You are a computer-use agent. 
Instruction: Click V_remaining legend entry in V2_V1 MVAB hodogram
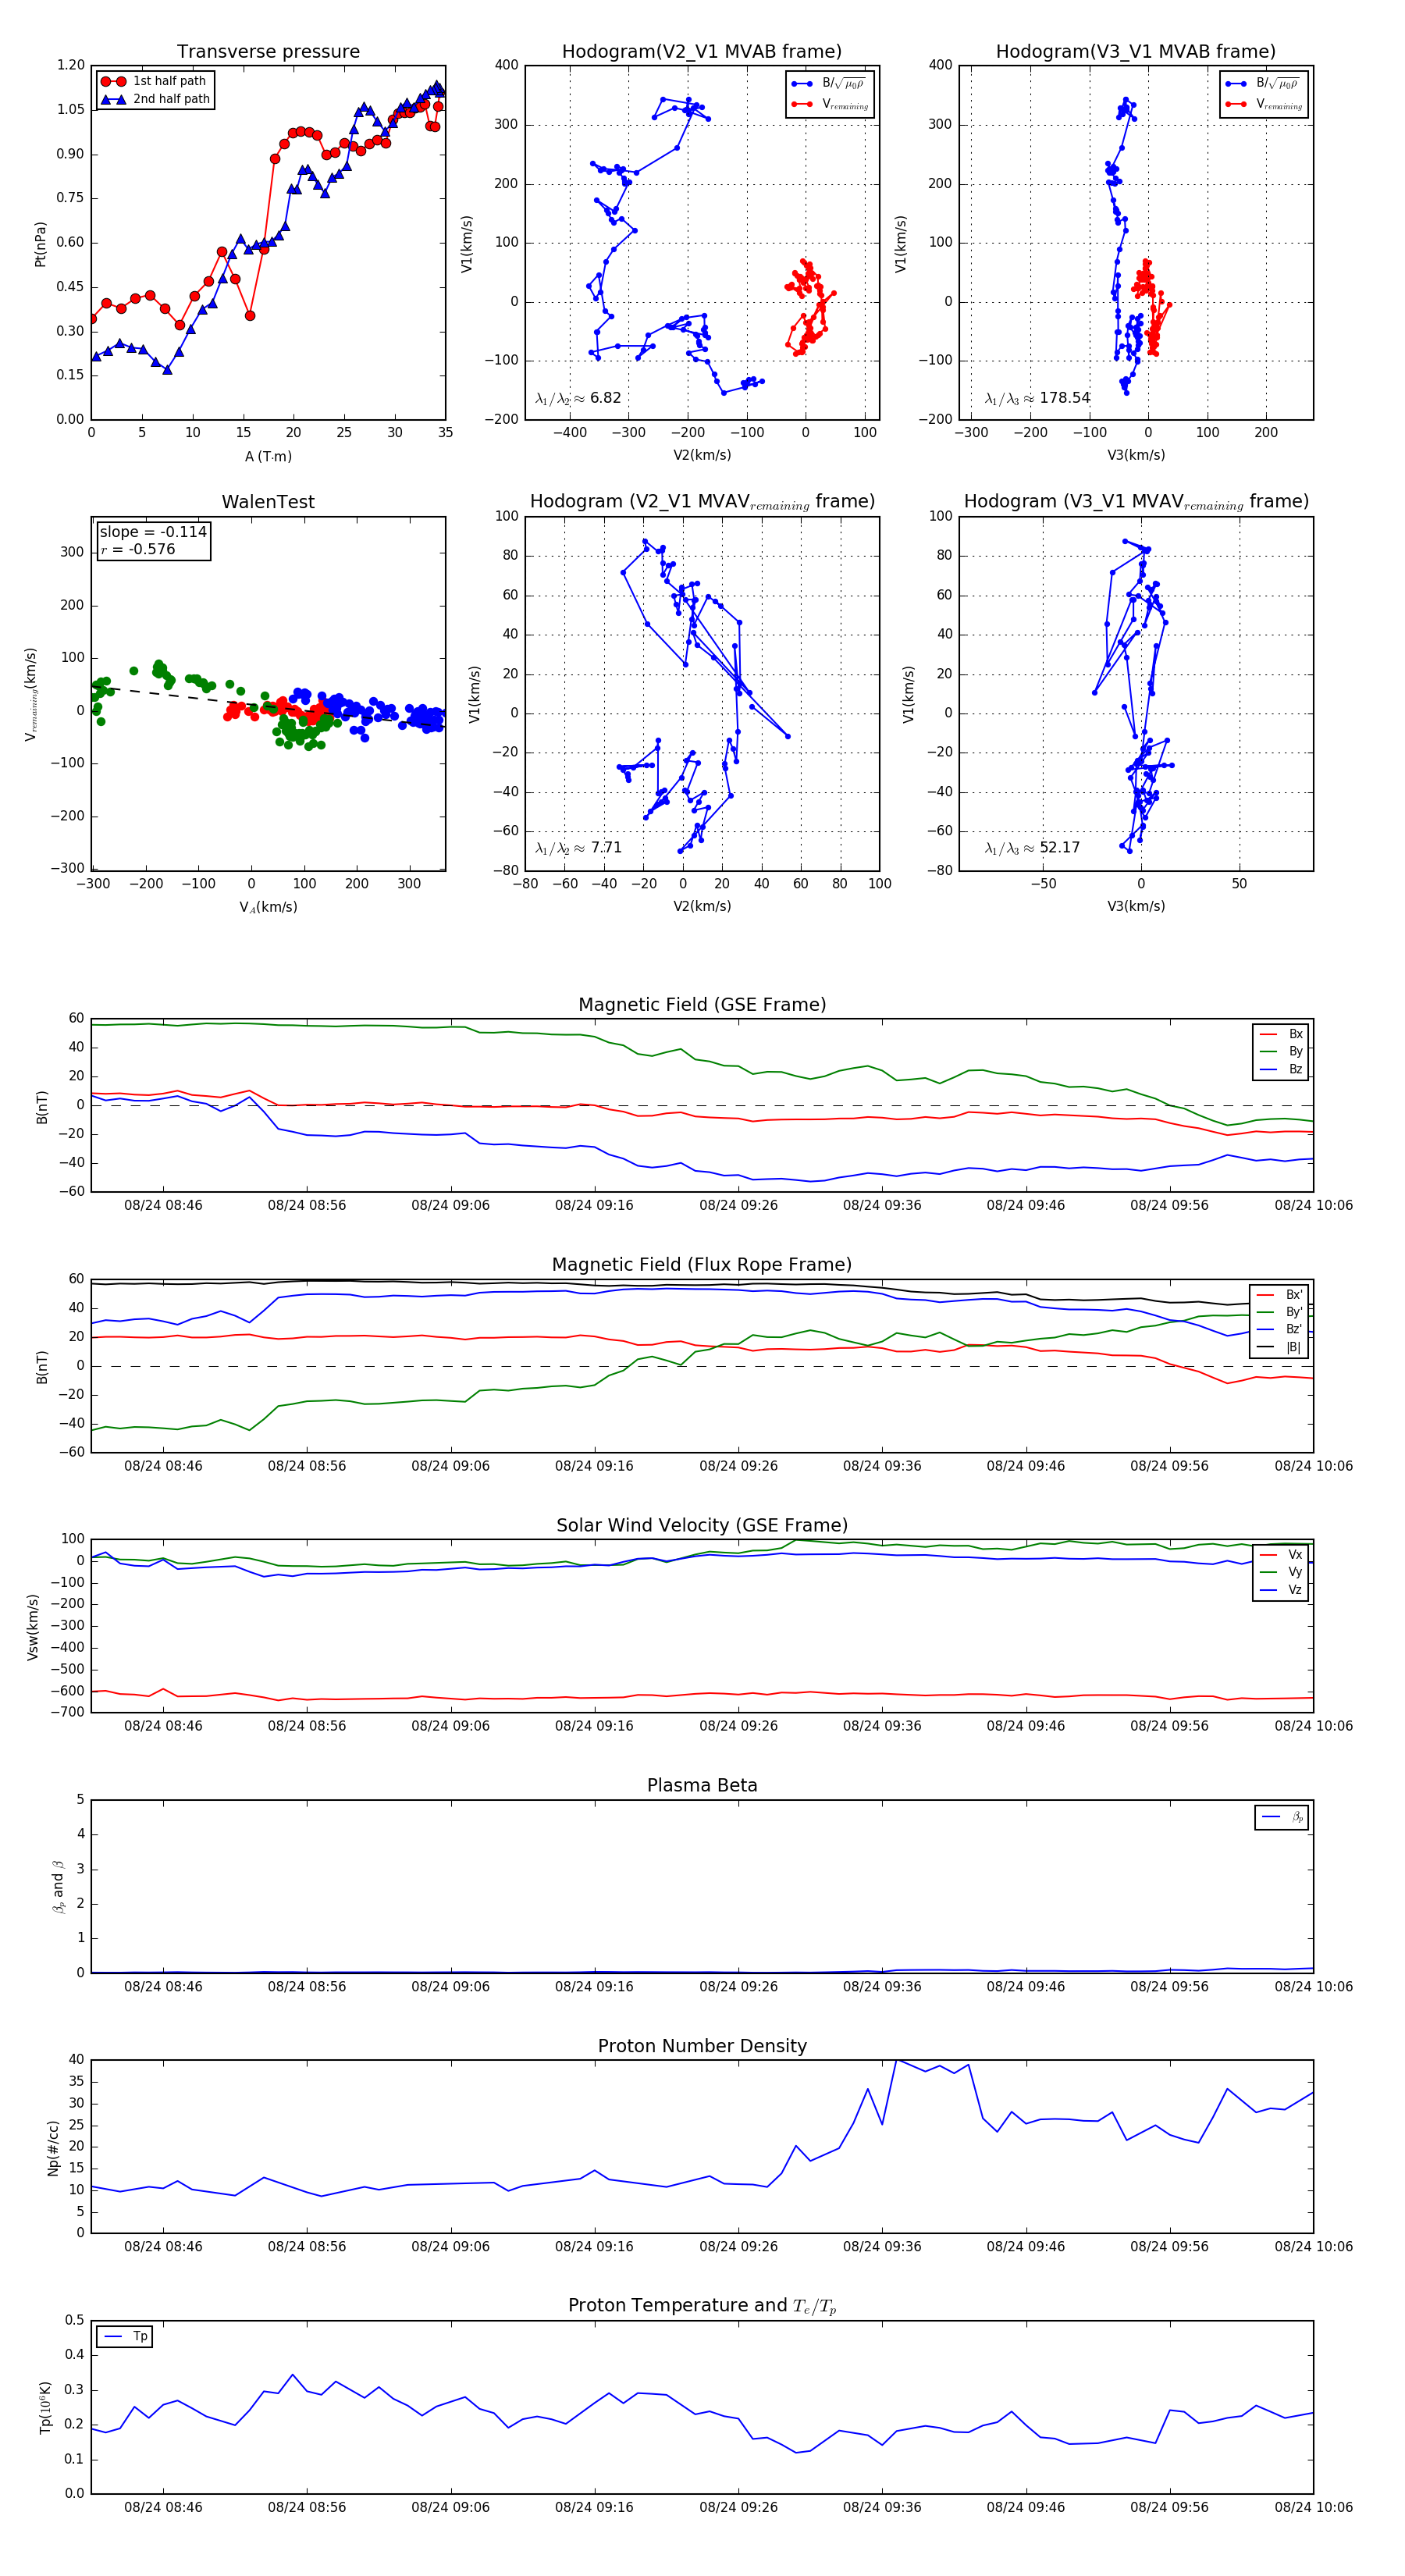pos(830,104)
